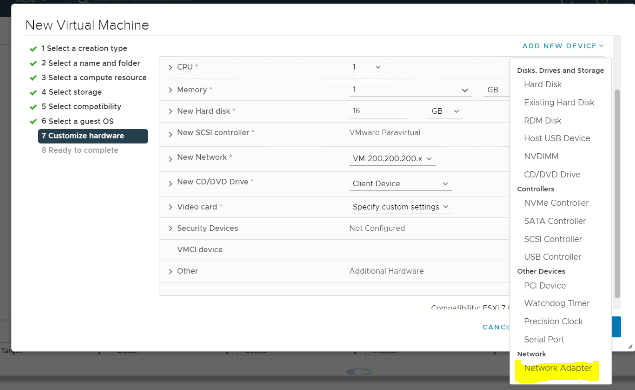Viewport: 635px width, 390px height.
Task: Select Host USB Device entry
Action: 557,138
